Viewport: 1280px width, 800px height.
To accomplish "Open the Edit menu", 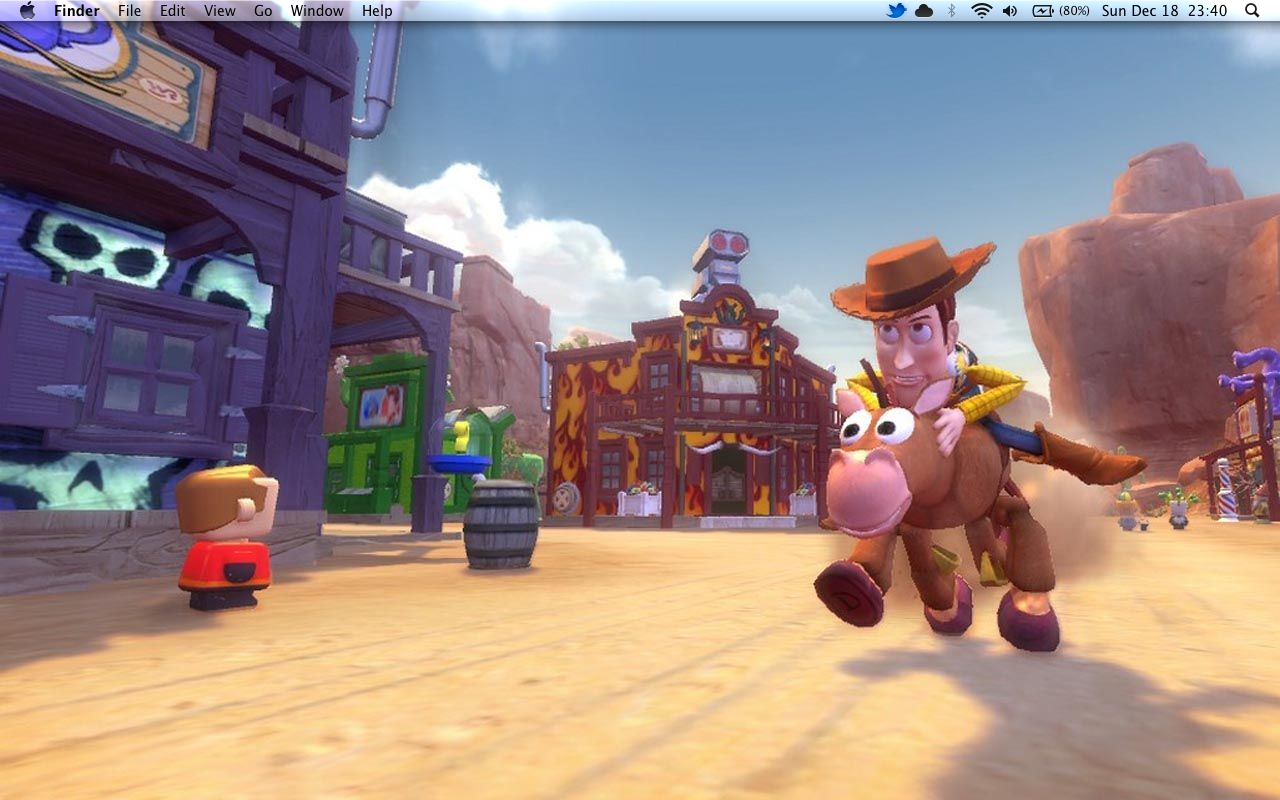I will (173, 11).
